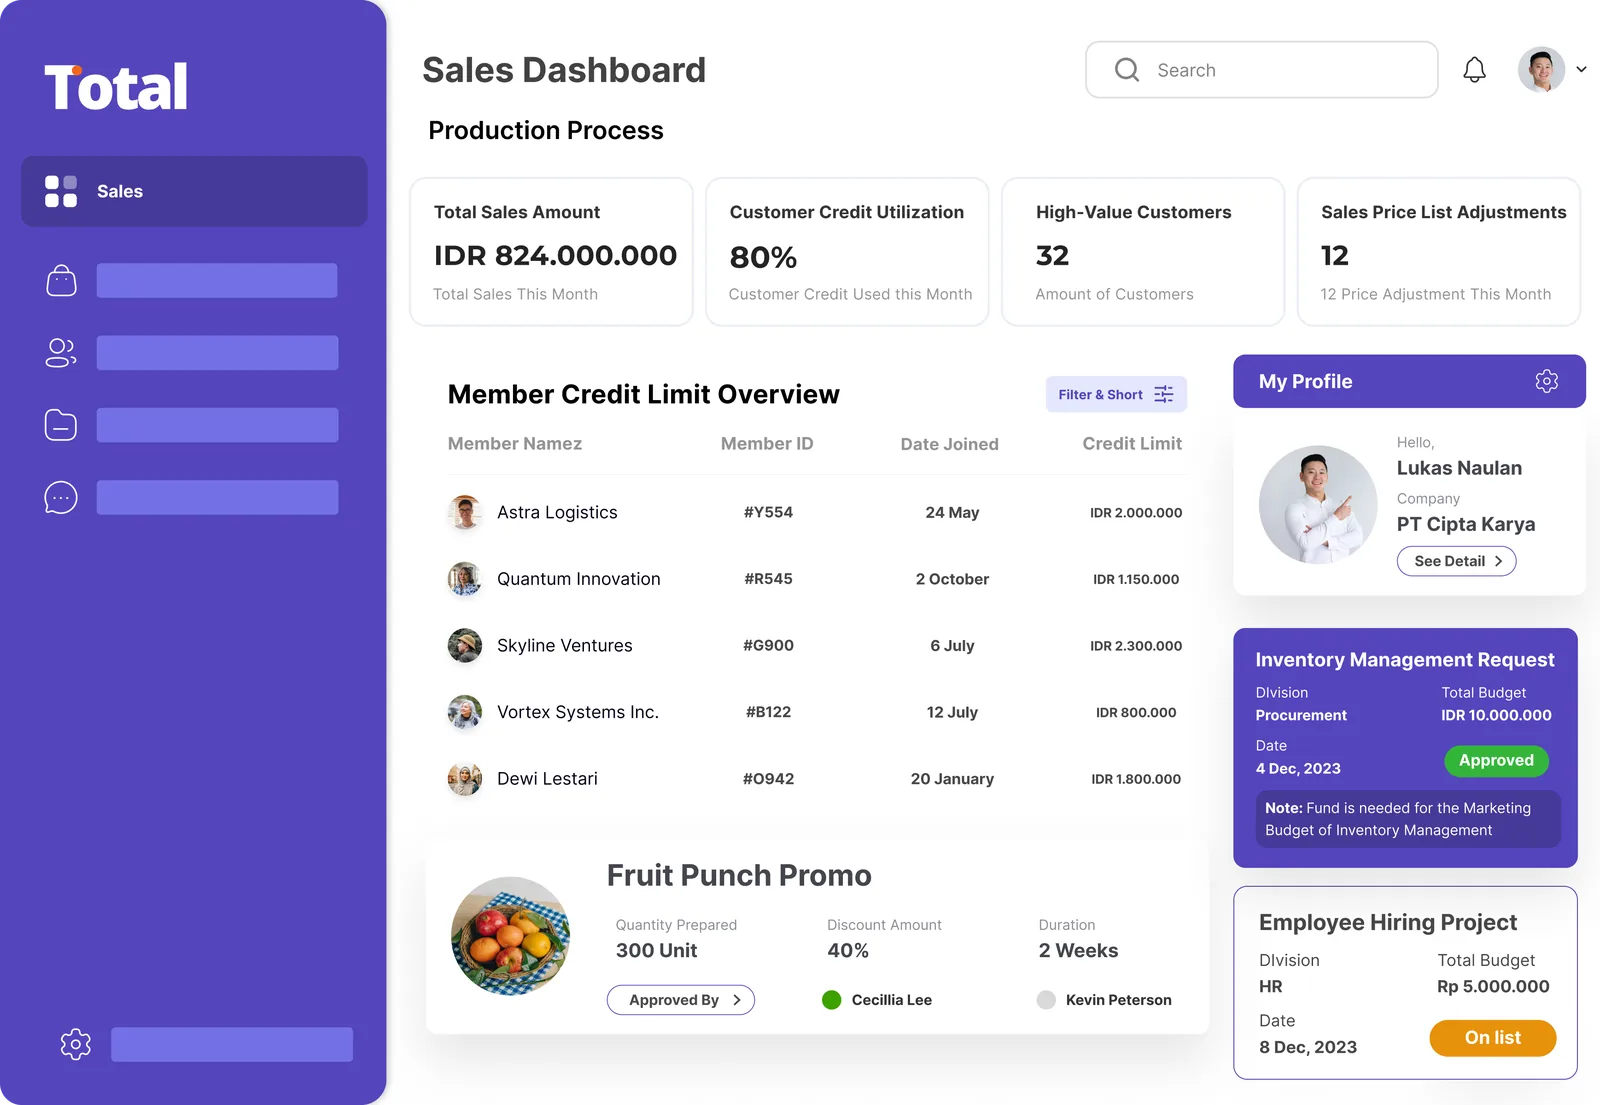Click the search magnifier icon

point(1127,70)
